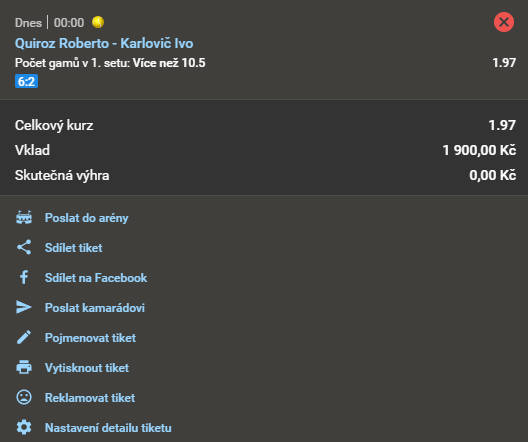Click the paper plane send icon

pos(24,307)
